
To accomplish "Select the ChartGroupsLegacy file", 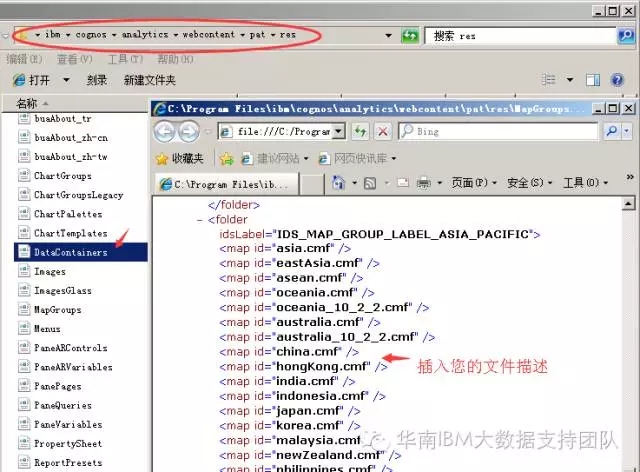I will click(78, 195).
